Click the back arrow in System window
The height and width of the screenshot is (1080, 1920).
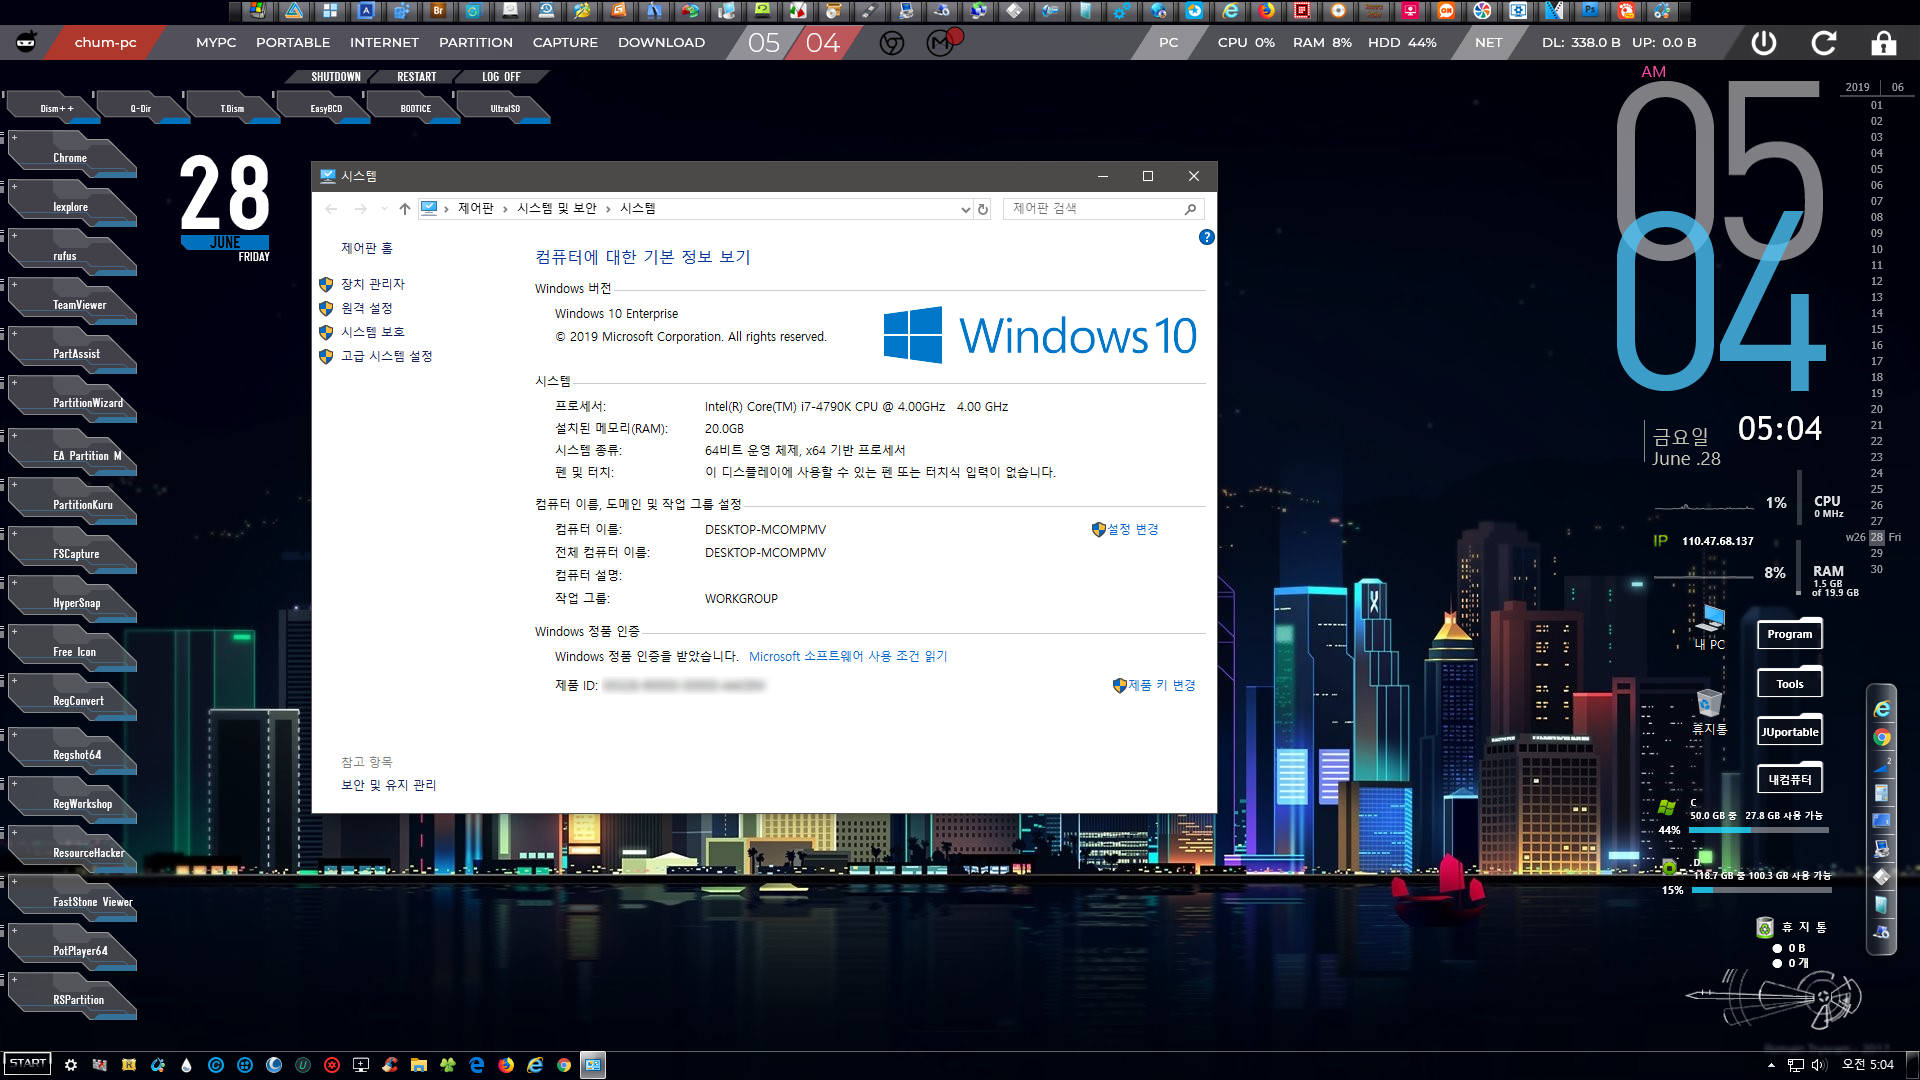coord(332,209)
